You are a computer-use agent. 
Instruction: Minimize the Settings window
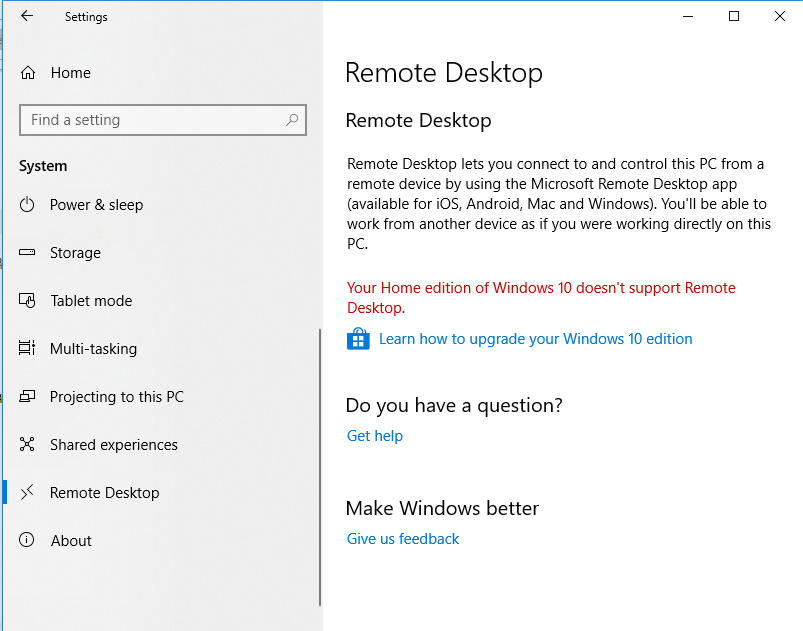point(688,16)
